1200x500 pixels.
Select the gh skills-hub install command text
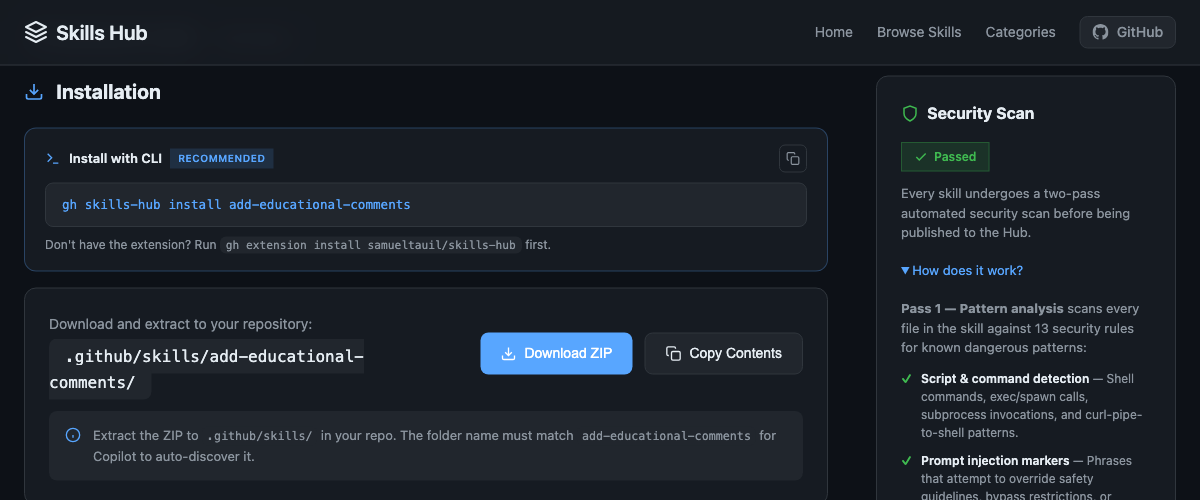tap(236, 204)
